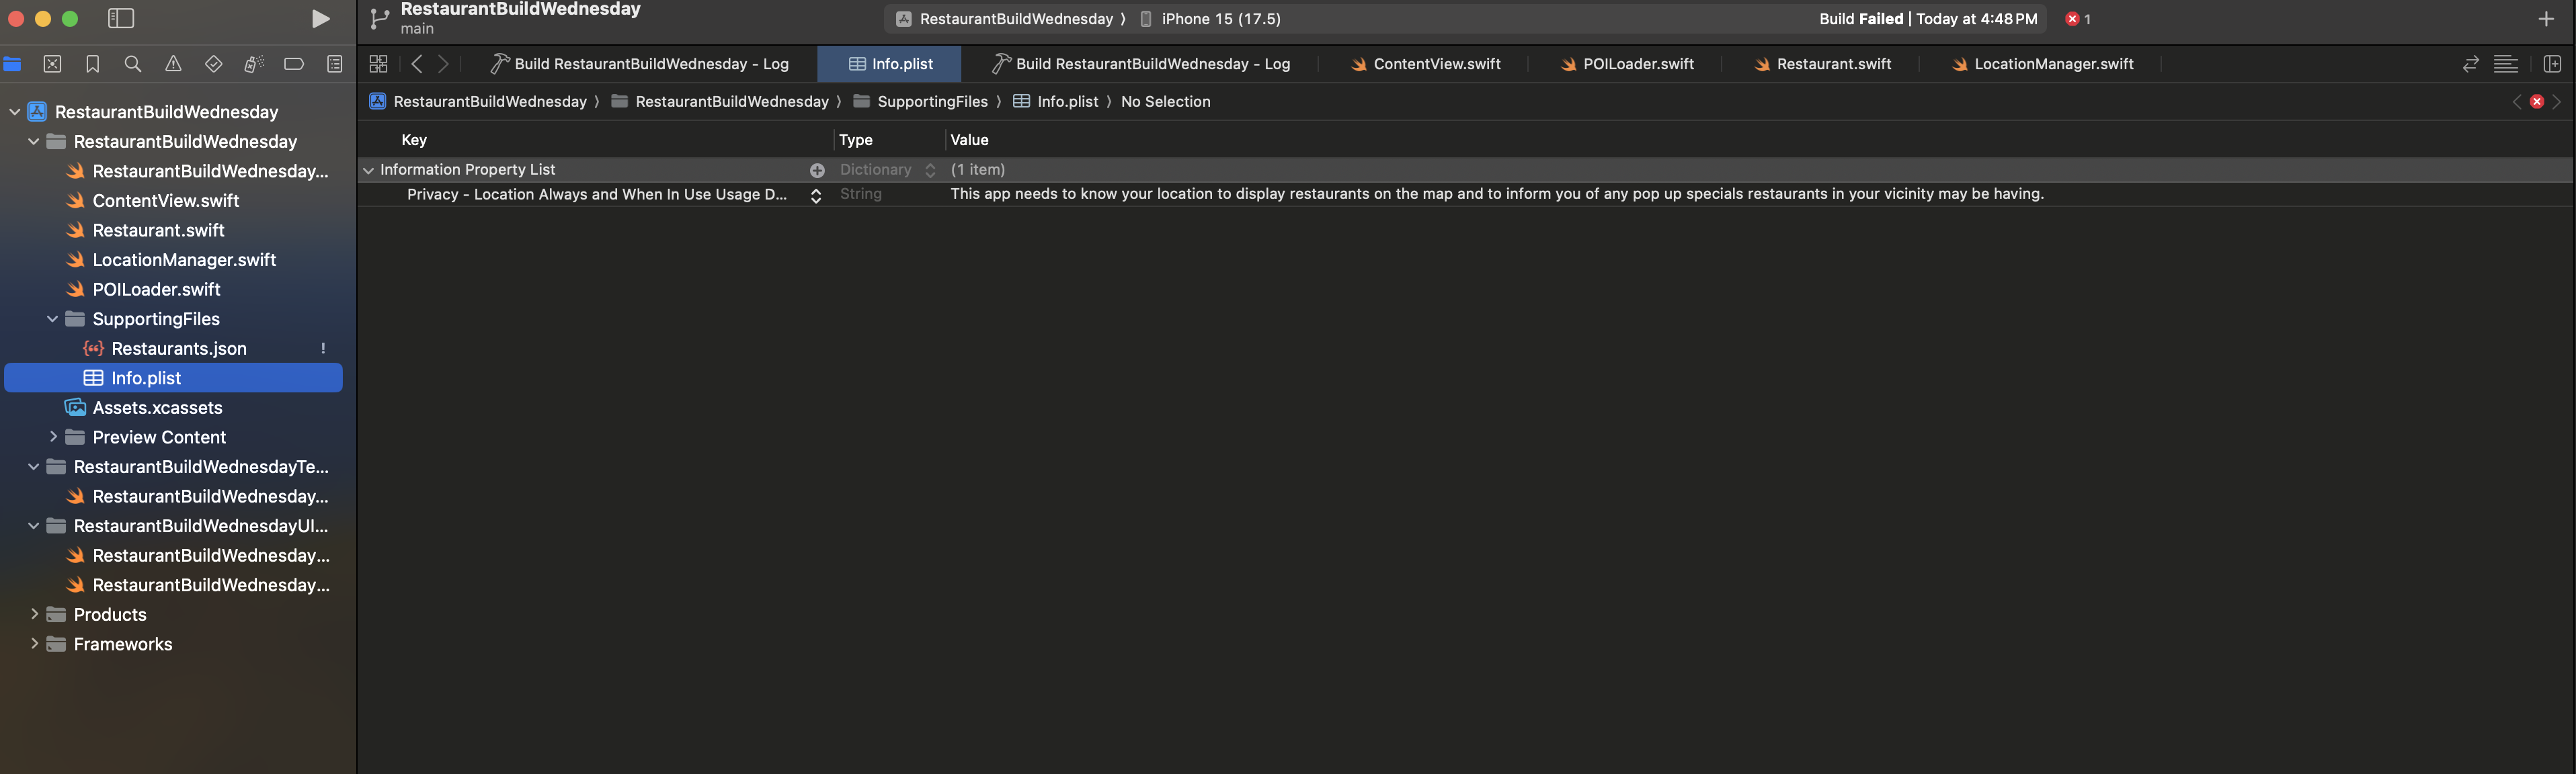
Task: Toggle the navigator sidebar visibility
Action: (x=121, y=19)
